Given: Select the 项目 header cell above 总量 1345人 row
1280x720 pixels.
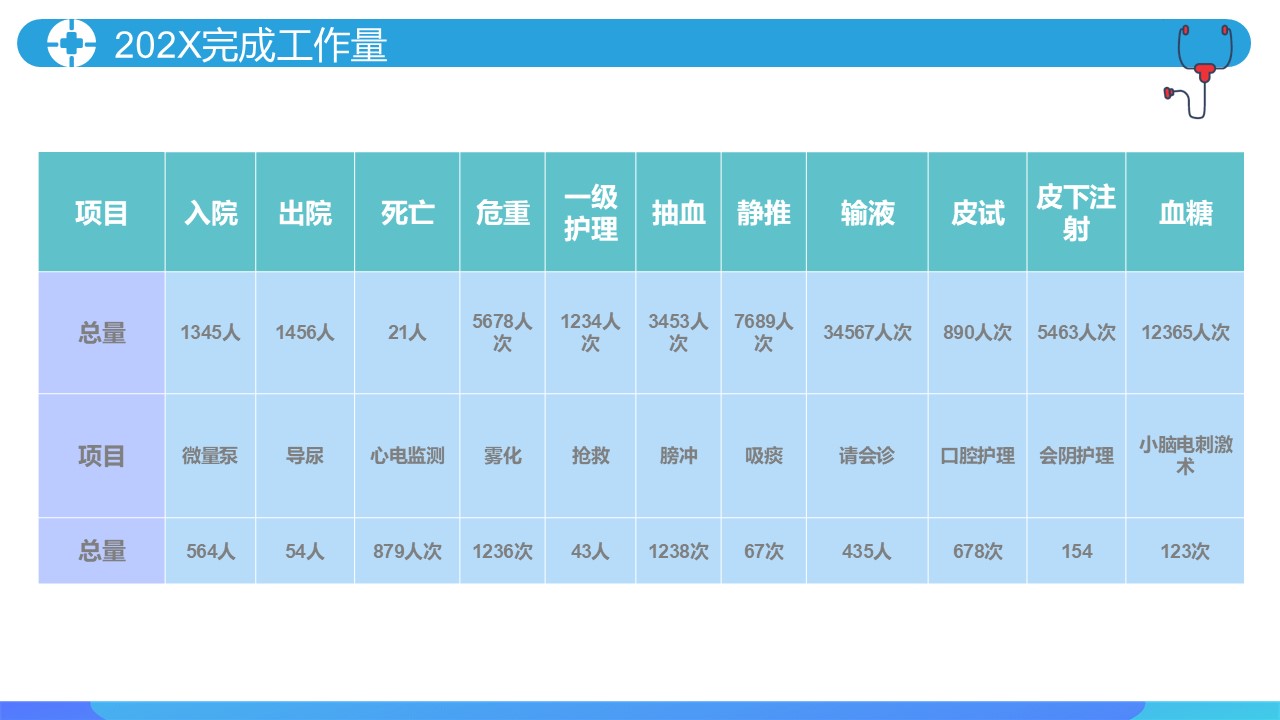Looking at the screenshot, I should tap(102, 212).
